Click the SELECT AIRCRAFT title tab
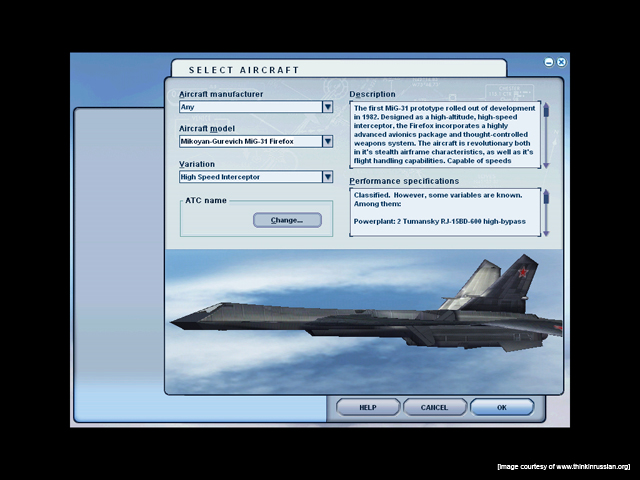The width and height of the screenshot is (640, 480). 339,69
